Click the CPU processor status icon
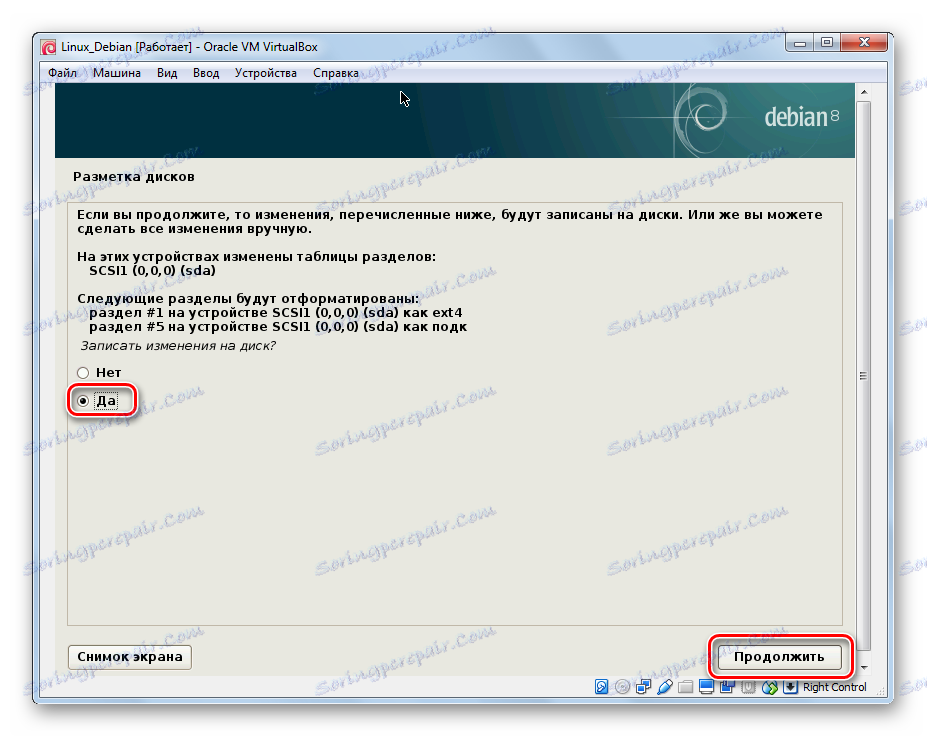 748,687
